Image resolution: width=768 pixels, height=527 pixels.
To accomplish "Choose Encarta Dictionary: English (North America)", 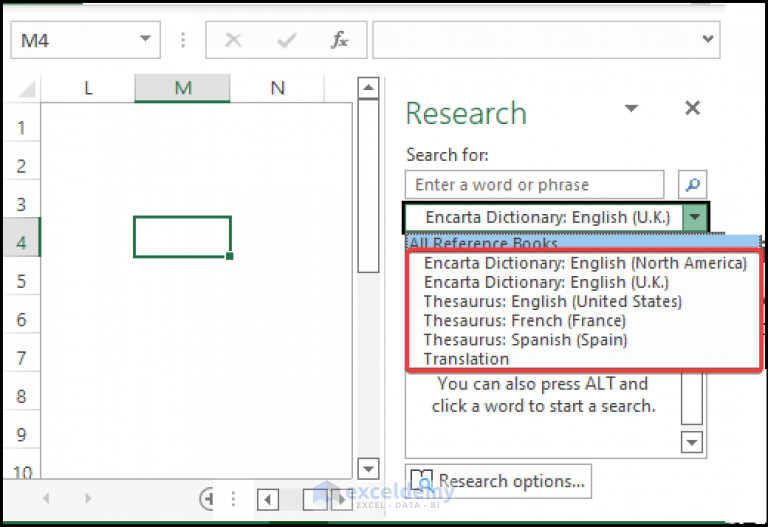I will 585,263.
